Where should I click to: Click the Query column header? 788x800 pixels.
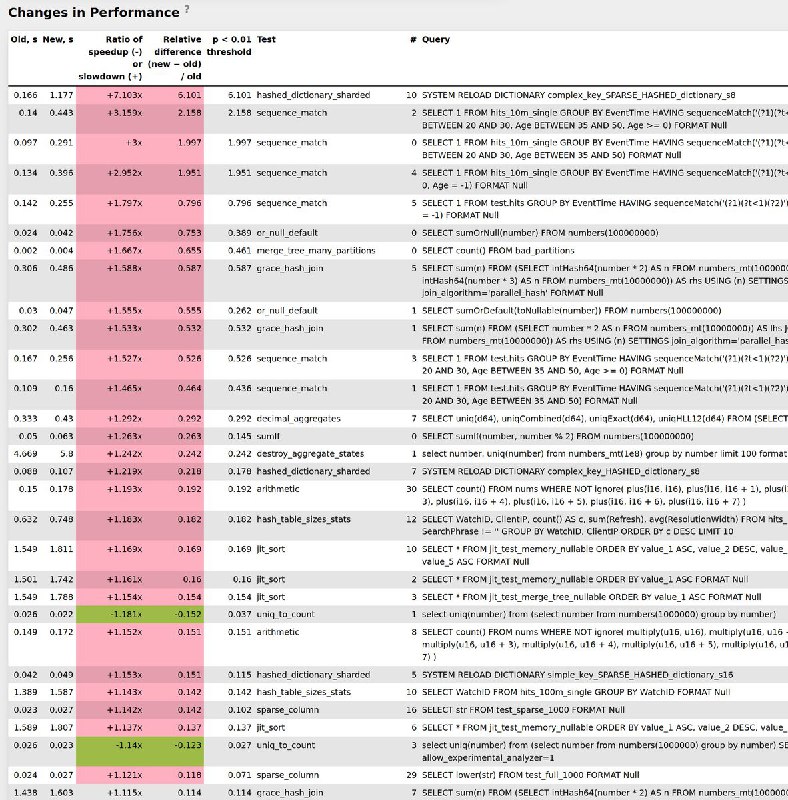[x=436, y=39]
